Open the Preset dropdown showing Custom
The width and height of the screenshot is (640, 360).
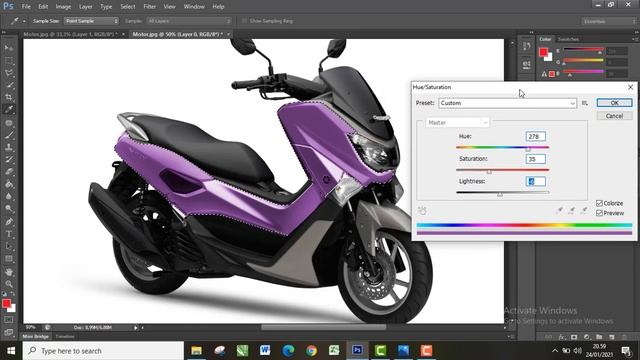point(507,103)
